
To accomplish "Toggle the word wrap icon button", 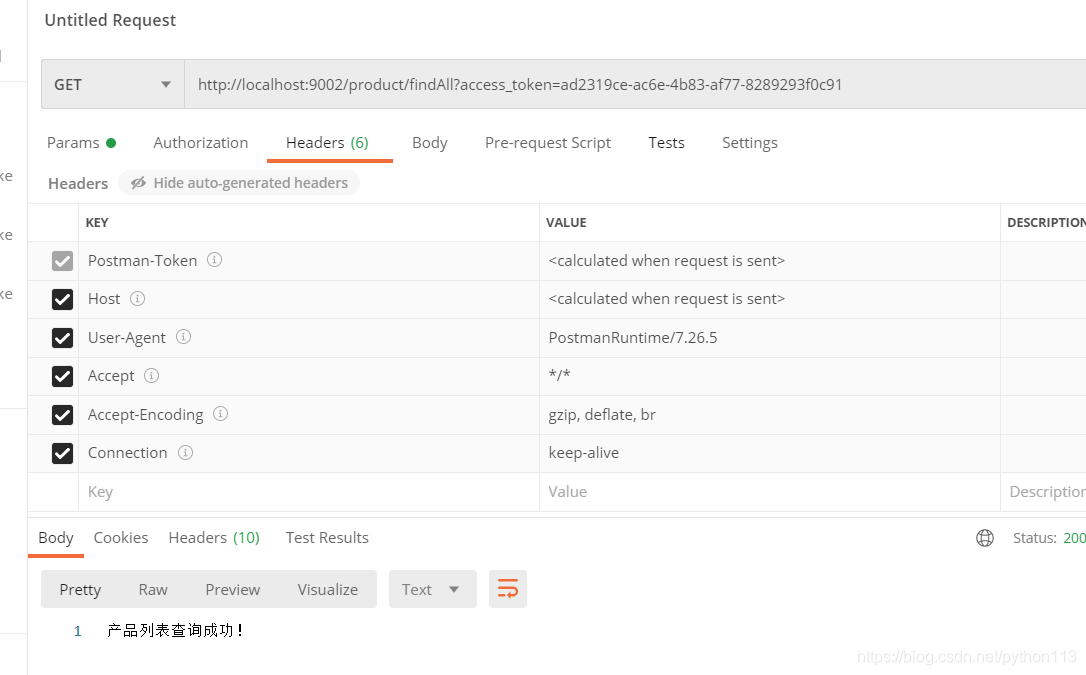I will [508, 589].
